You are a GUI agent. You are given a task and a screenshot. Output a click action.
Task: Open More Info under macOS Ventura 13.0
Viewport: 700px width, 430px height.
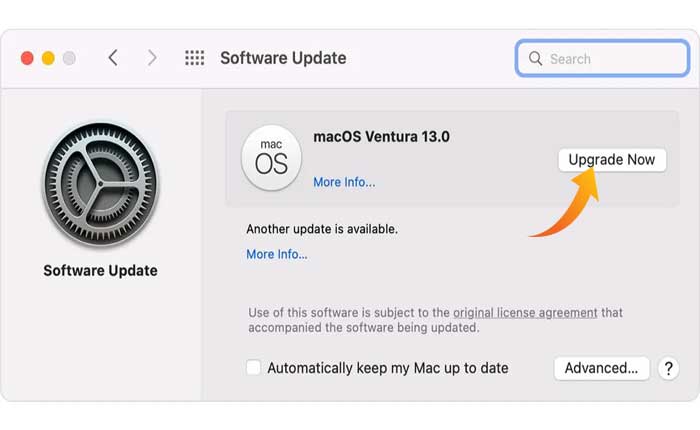(344, 182)
